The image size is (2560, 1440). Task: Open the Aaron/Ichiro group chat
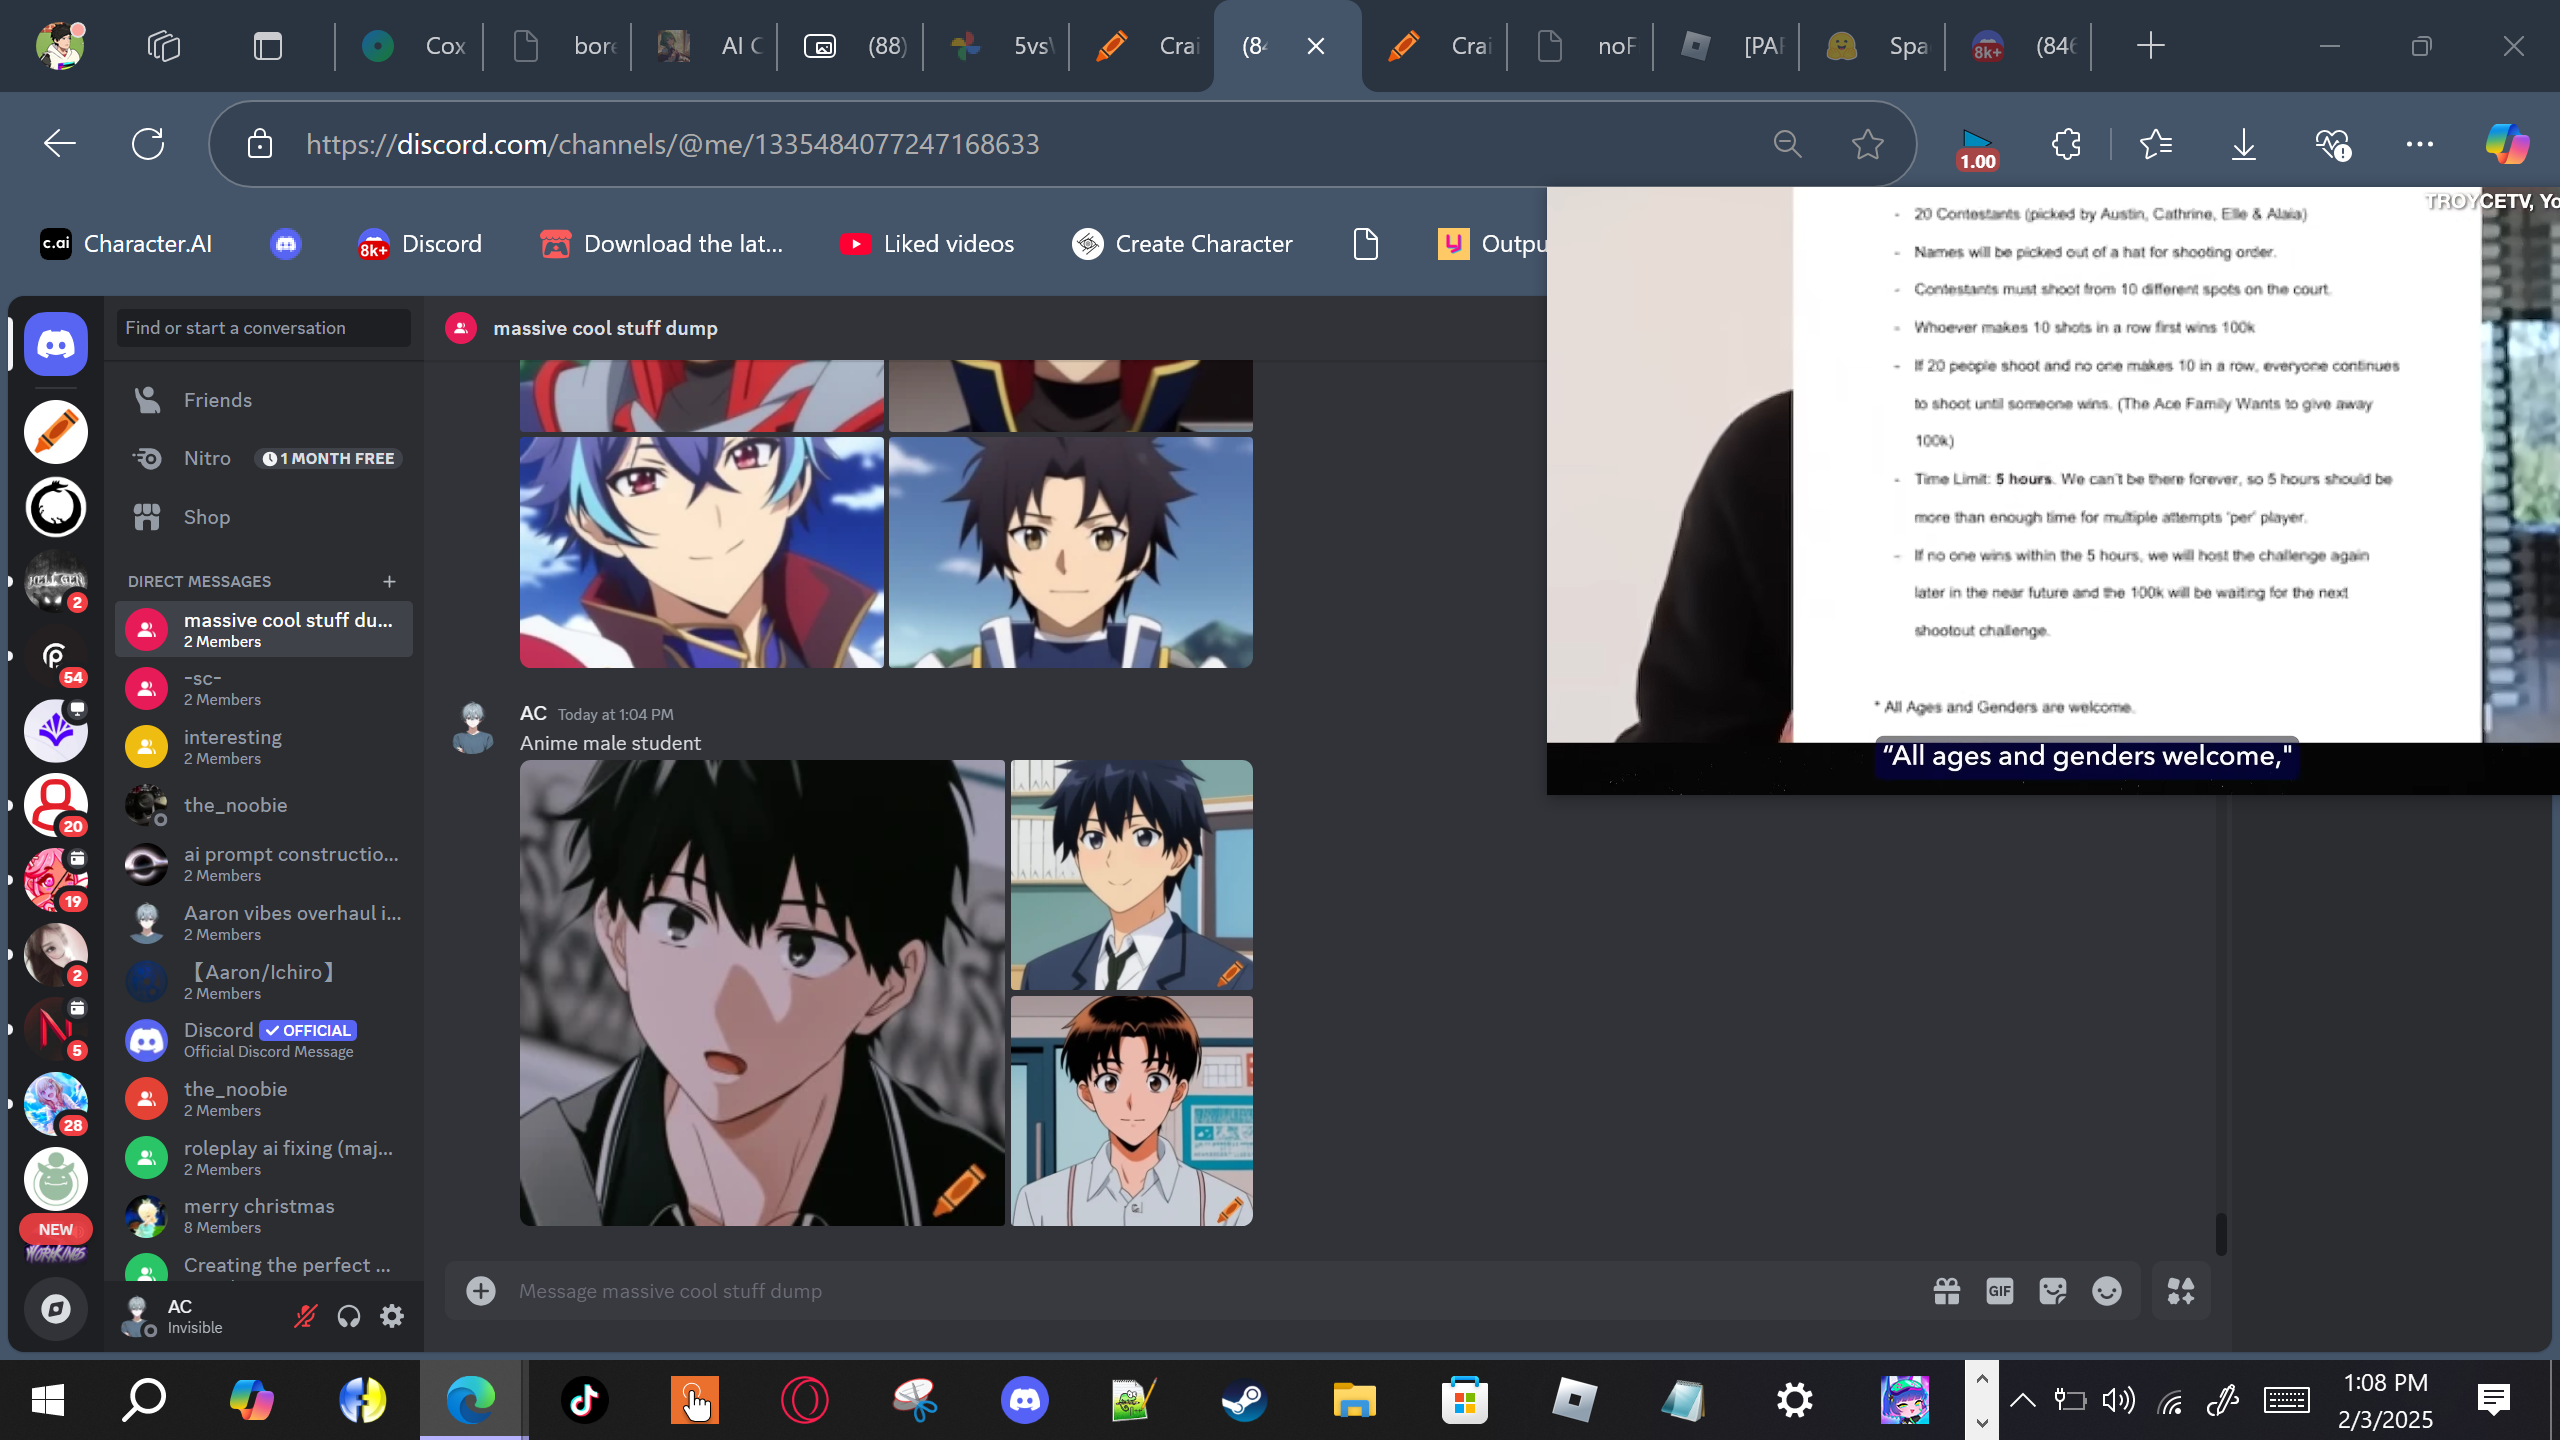(264, 982)
